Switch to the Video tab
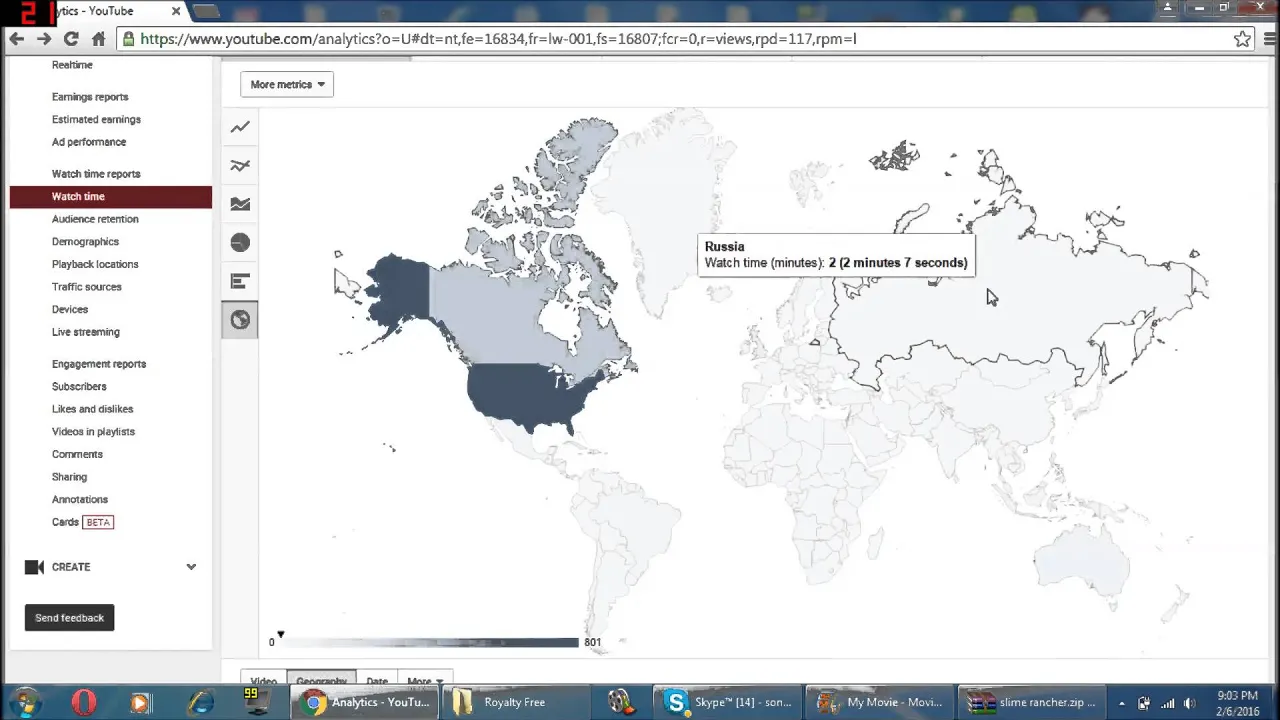1280x720 pixels. pos(263,681)
